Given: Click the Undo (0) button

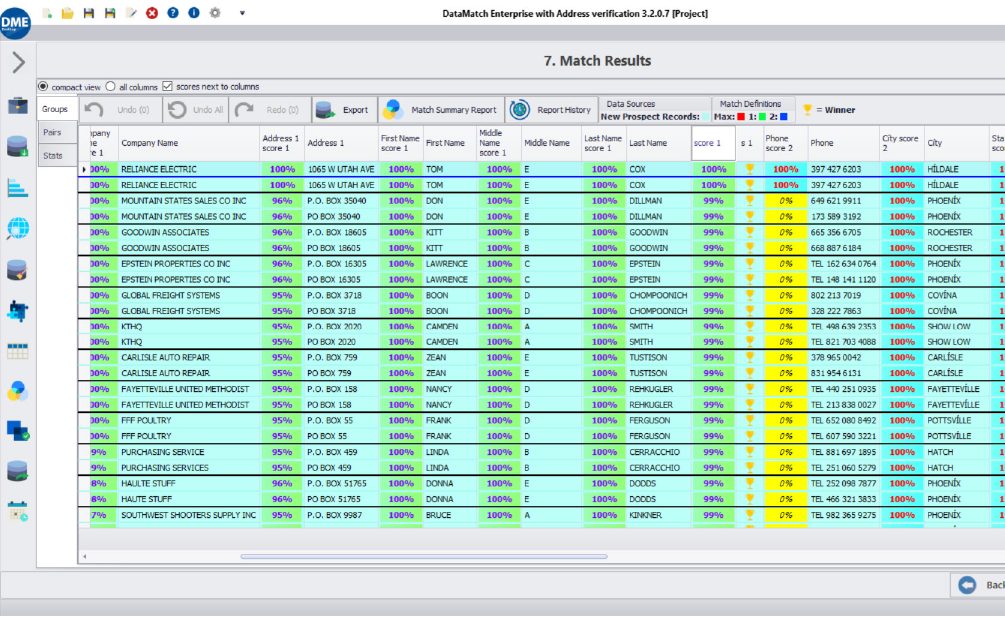Looking at the screenshot, I should coord(120,110).
